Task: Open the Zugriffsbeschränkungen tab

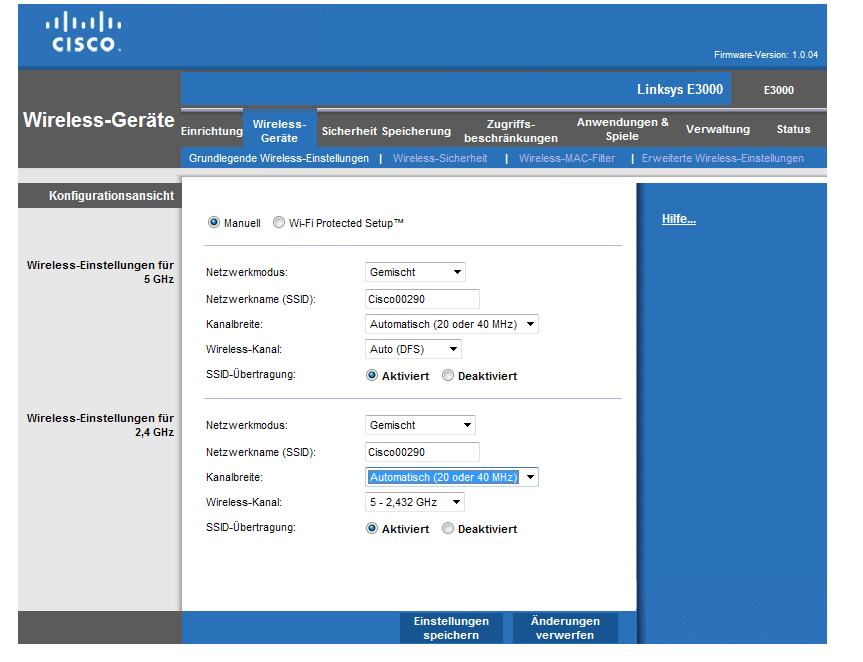Action: 511,131
